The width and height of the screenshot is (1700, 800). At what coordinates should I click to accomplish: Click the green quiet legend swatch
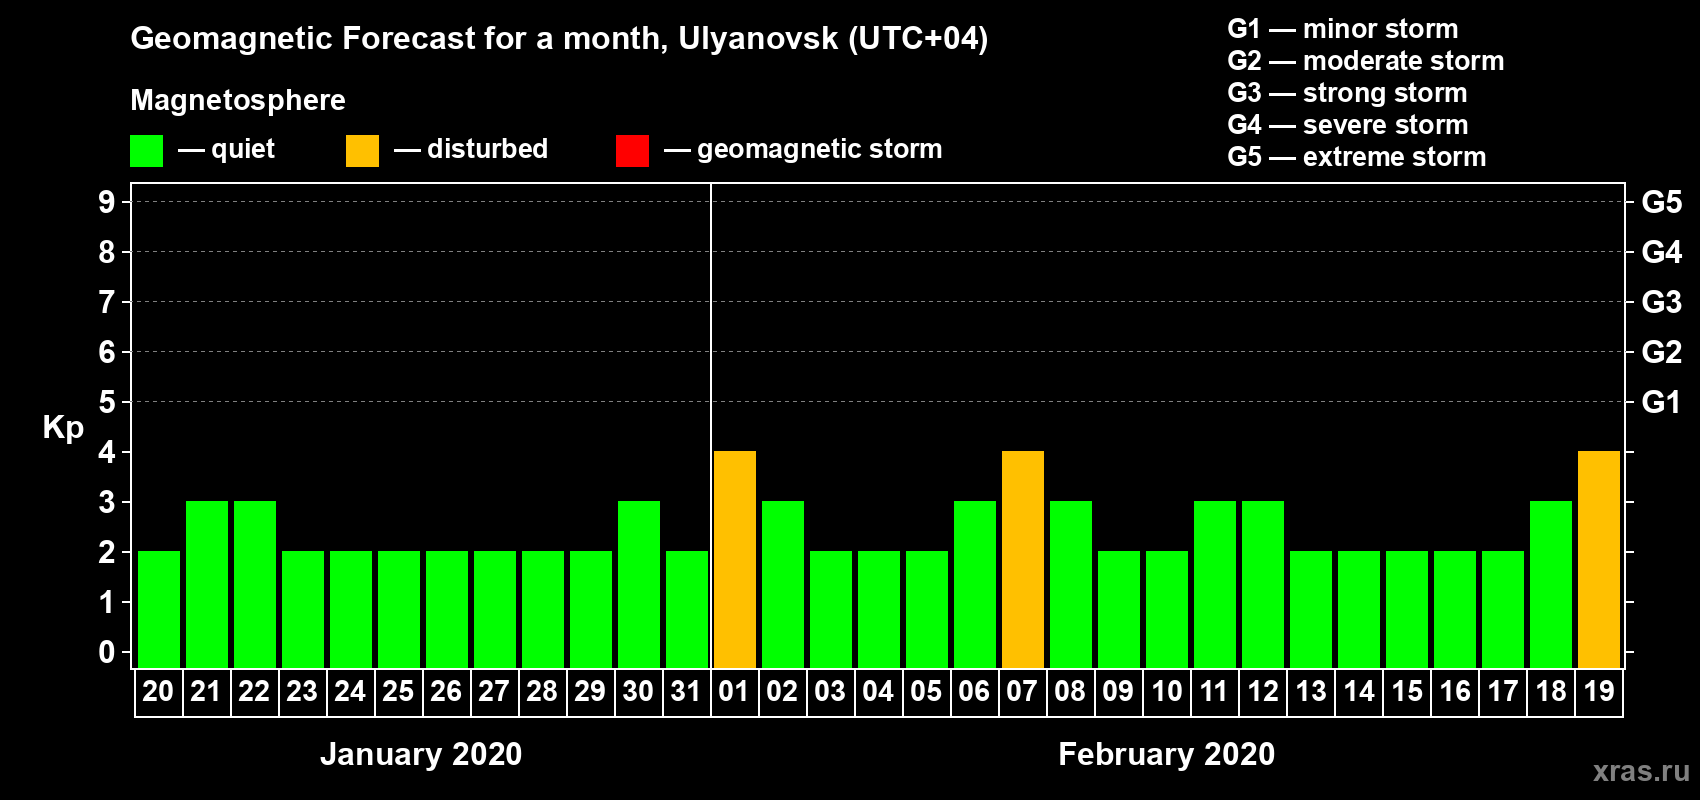pos(147,151)
